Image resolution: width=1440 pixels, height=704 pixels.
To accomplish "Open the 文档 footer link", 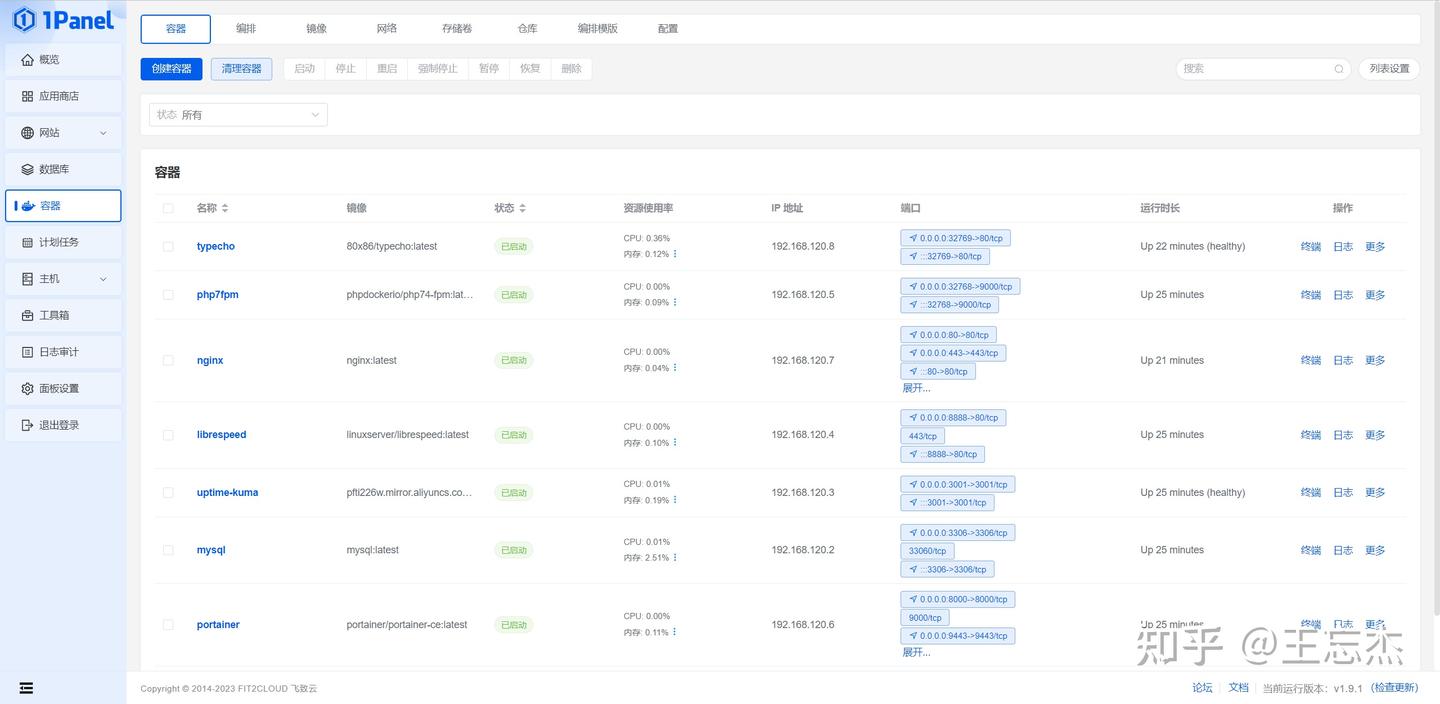I will click(1238, 688).
